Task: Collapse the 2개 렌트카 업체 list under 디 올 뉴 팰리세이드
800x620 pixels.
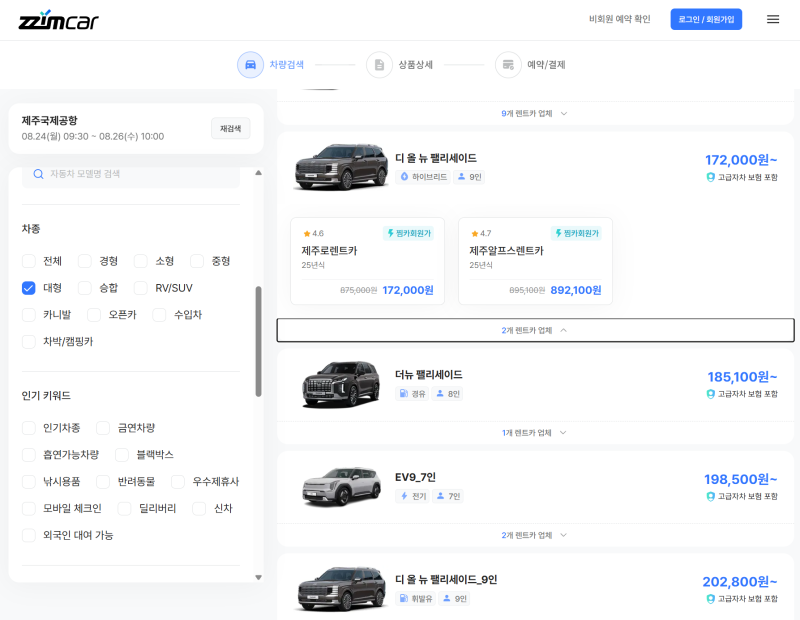Action: click(x=535, y=330)
